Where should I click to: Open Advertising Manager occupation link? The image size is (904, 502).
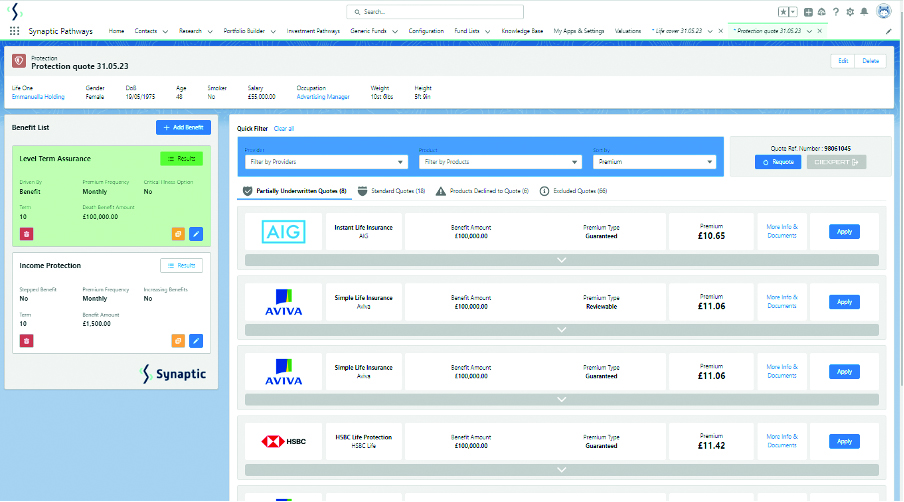pos(323,97)
